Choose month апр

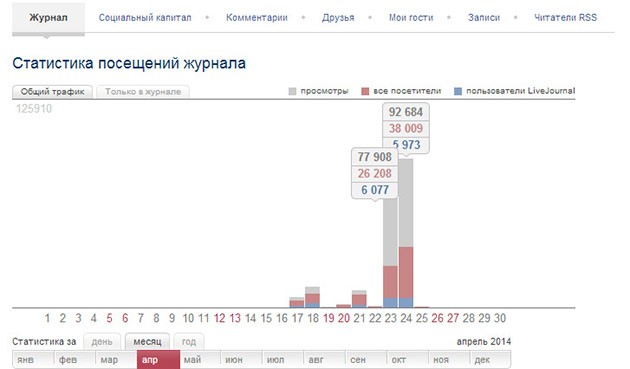[x=158, y=359]
